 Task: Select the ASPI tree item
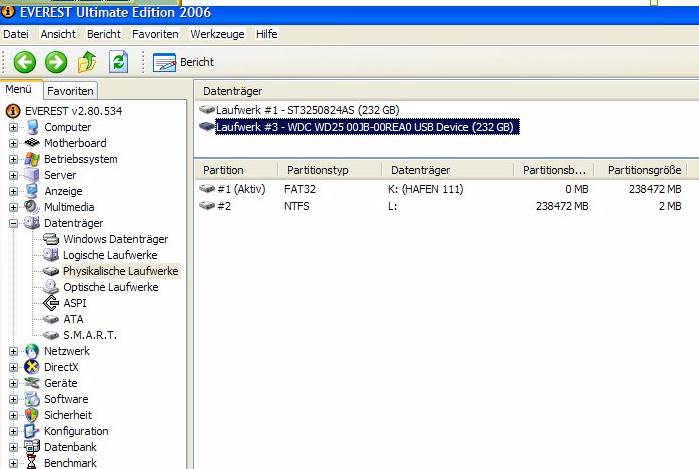point(74,303)
